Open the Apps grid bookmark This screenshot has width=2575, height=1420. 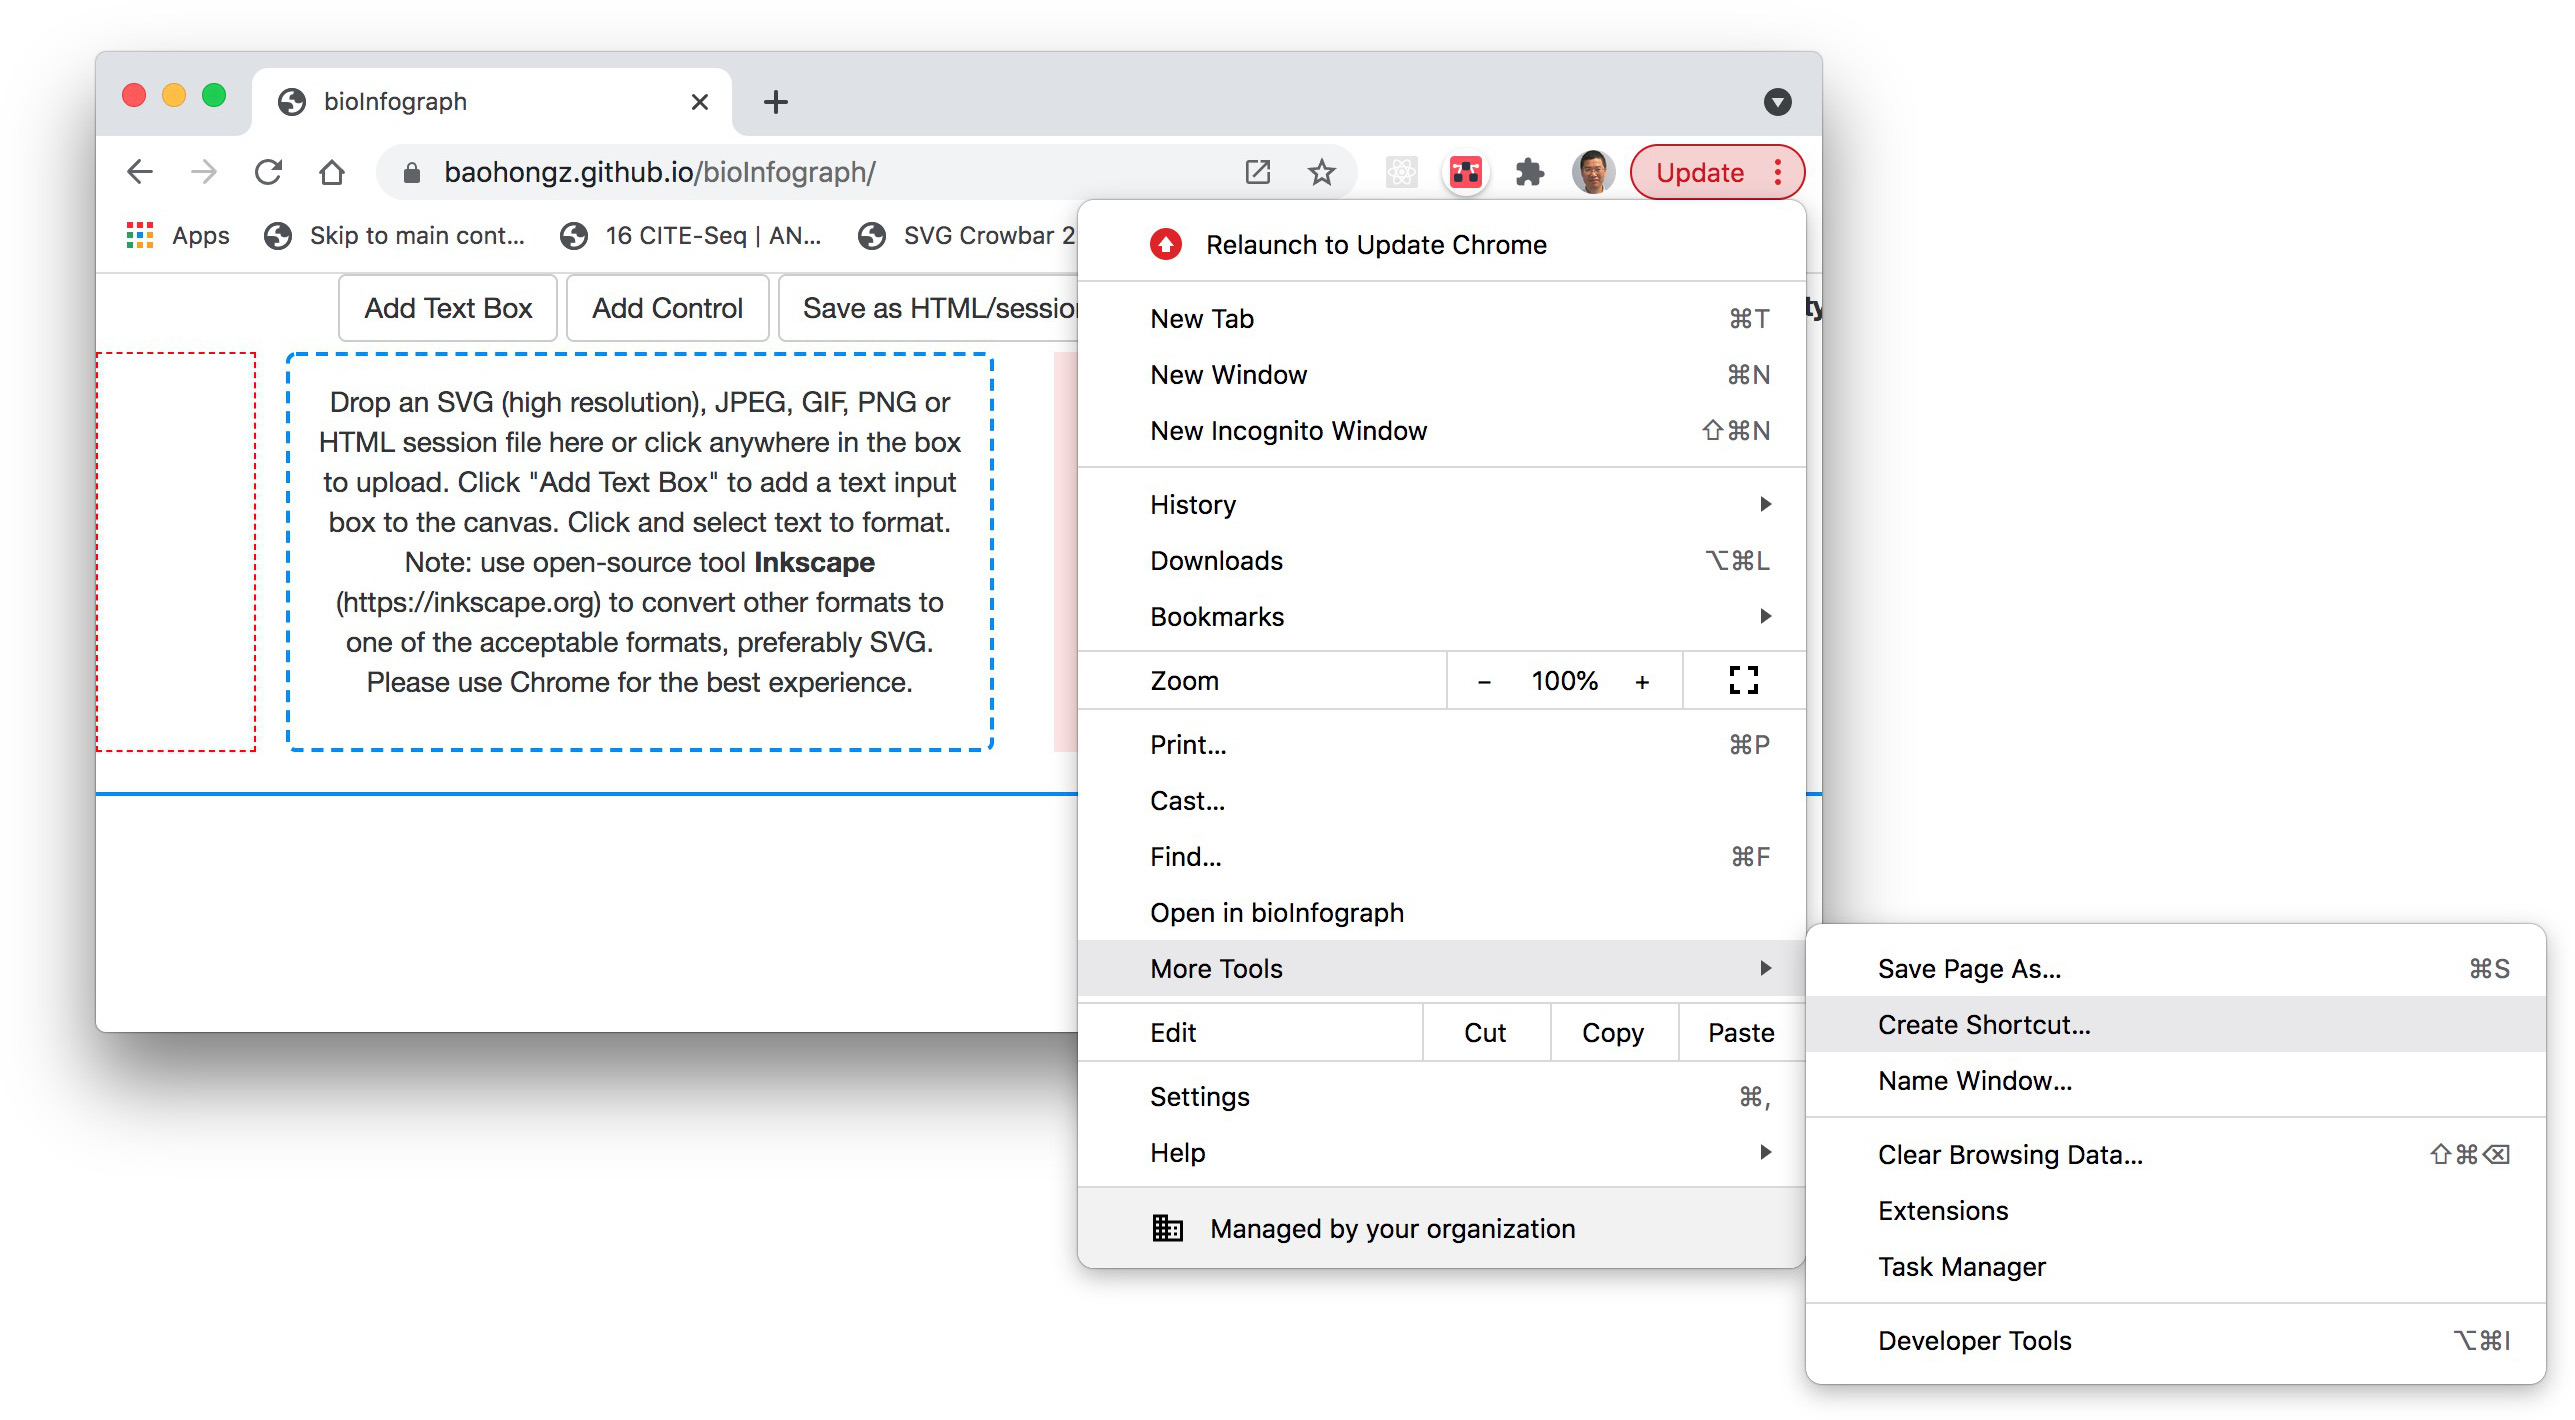point(178,235)
